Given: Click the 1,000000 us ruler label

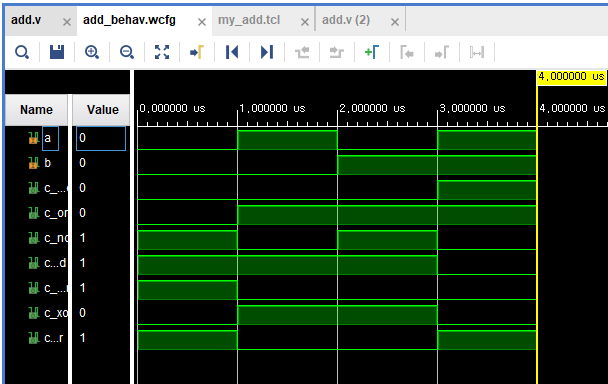Looking at the screenshot, I should click(272, 108).
